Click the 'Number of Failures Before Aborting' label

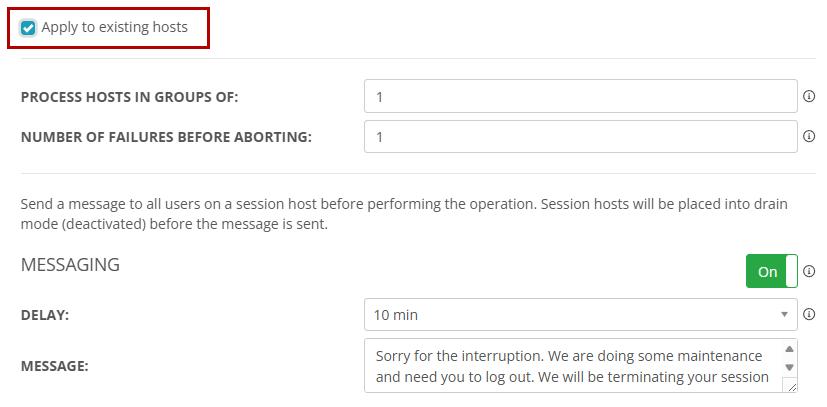click(166, 136)
